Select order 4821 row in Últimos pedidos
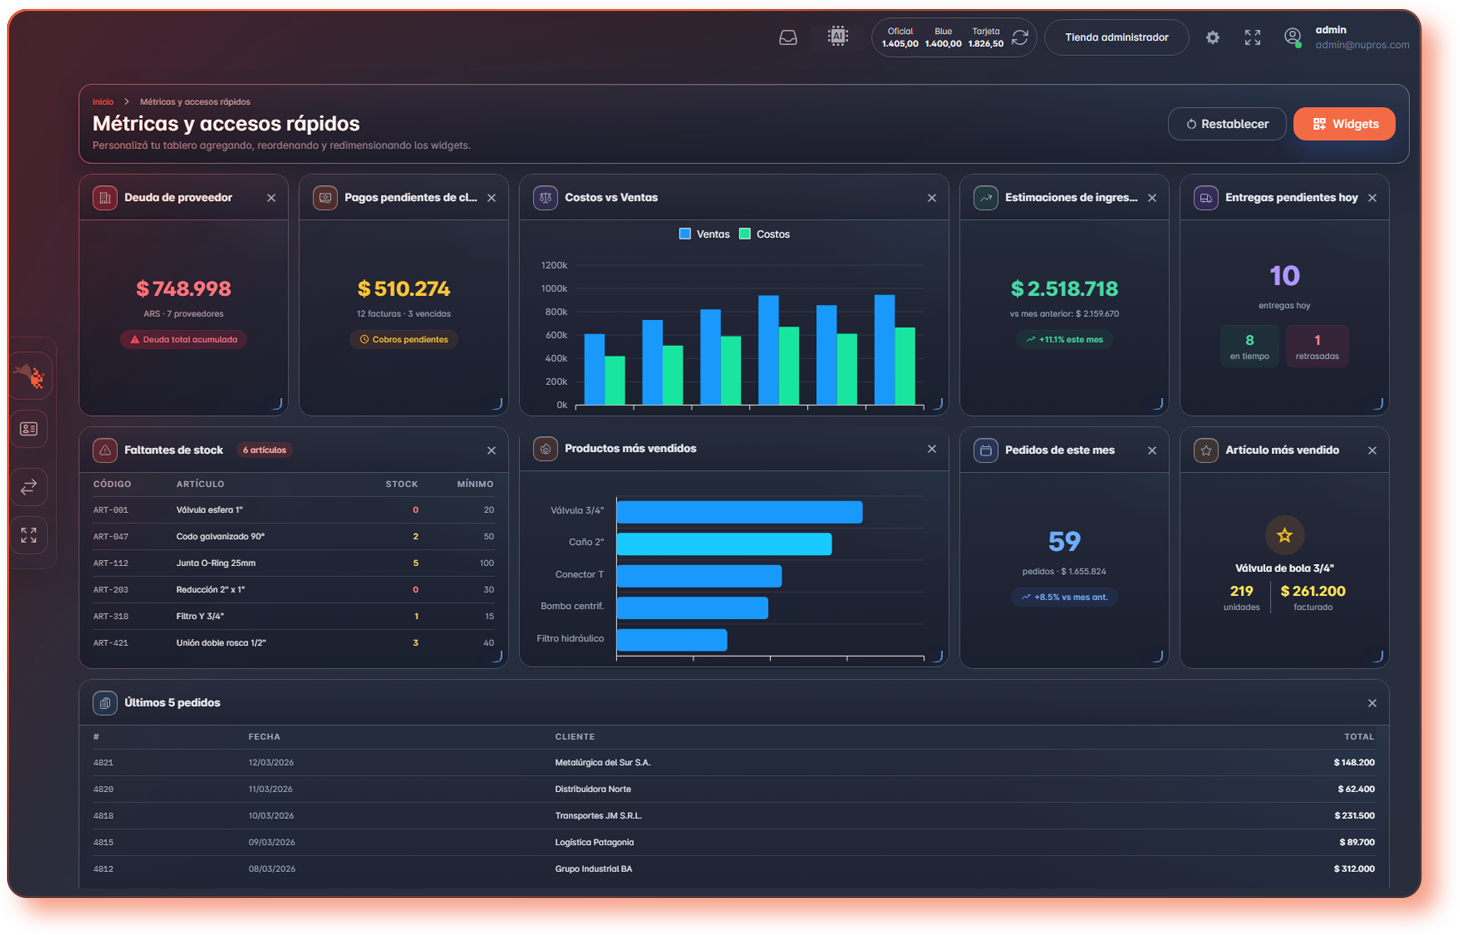This screenshot has height=935, width=1460. click(x=734, y=763)
